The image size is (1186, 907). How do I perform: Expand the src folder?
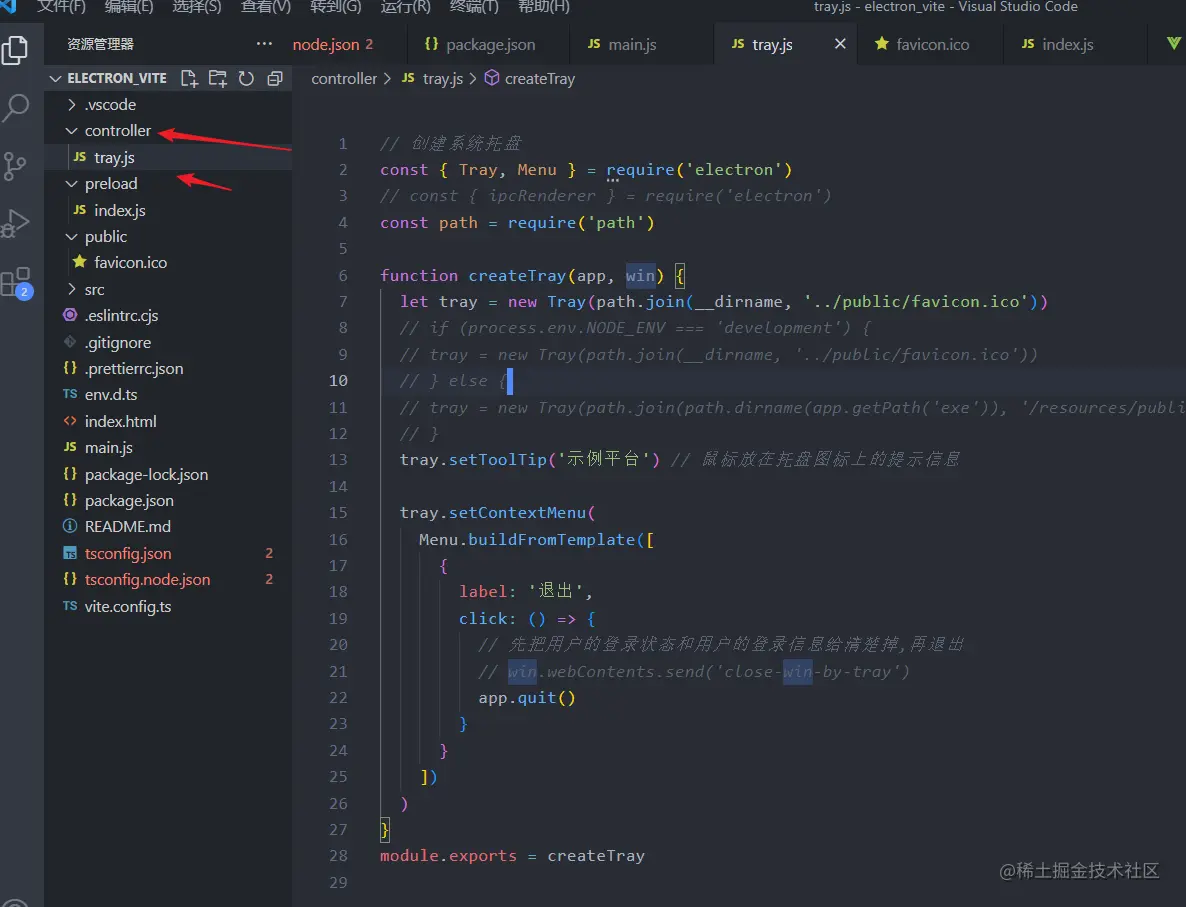coord(72,289)
